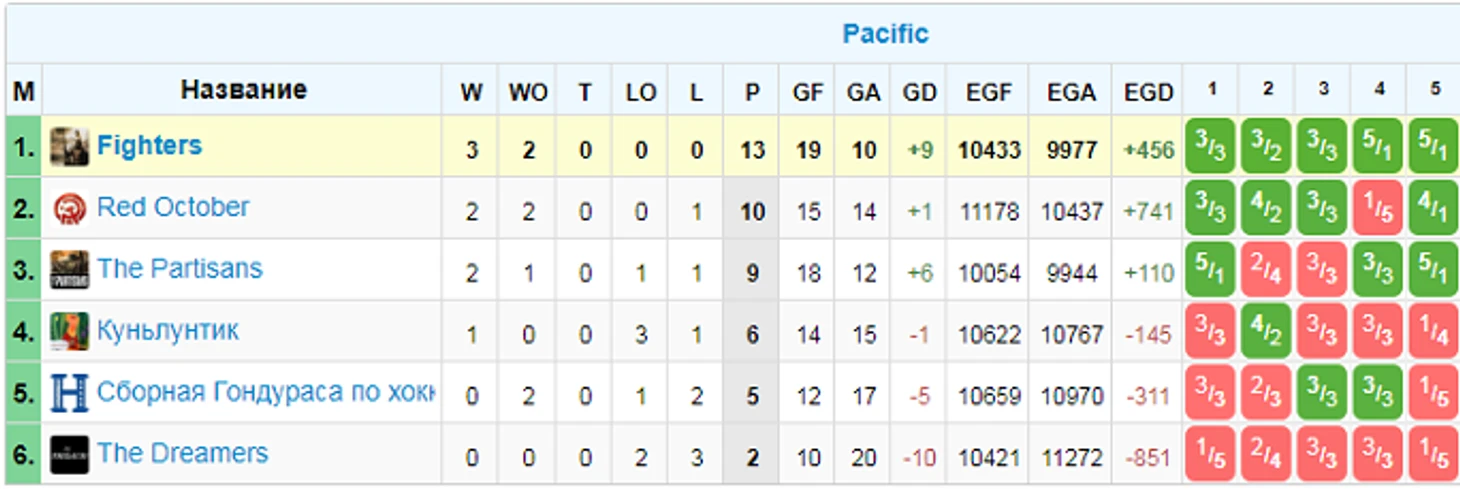The image size is (1460, 489).
Task: Open Fighters' fifth match 5/1 result badge
Action: coord(1433,147)
